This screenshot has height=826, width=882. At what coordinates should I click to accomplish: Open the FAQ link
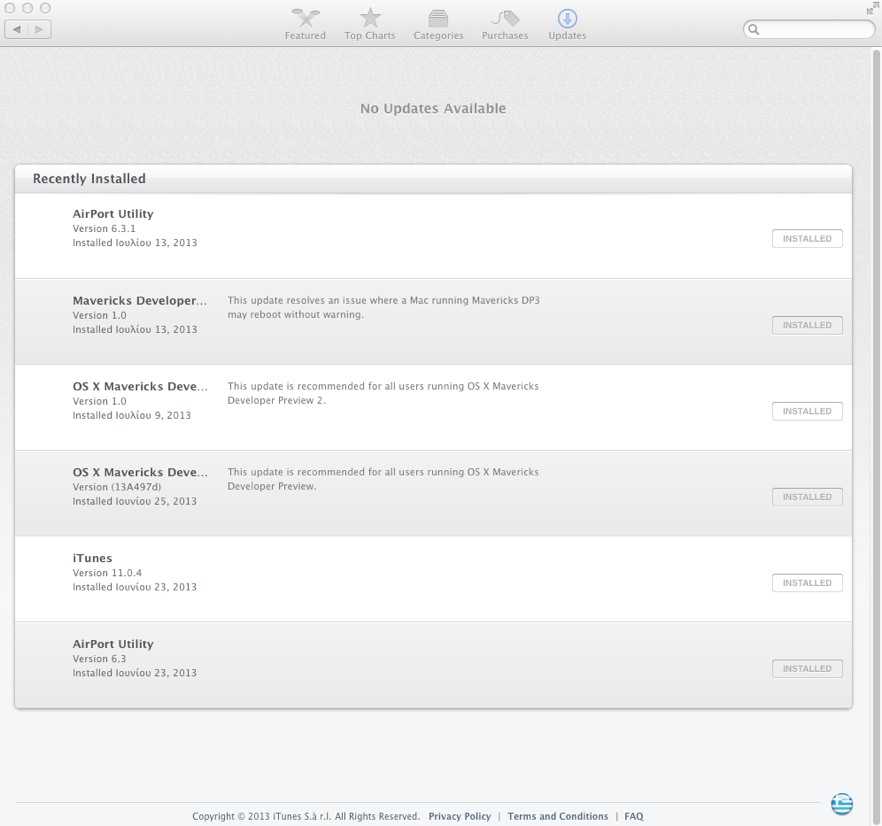(633, 816)
